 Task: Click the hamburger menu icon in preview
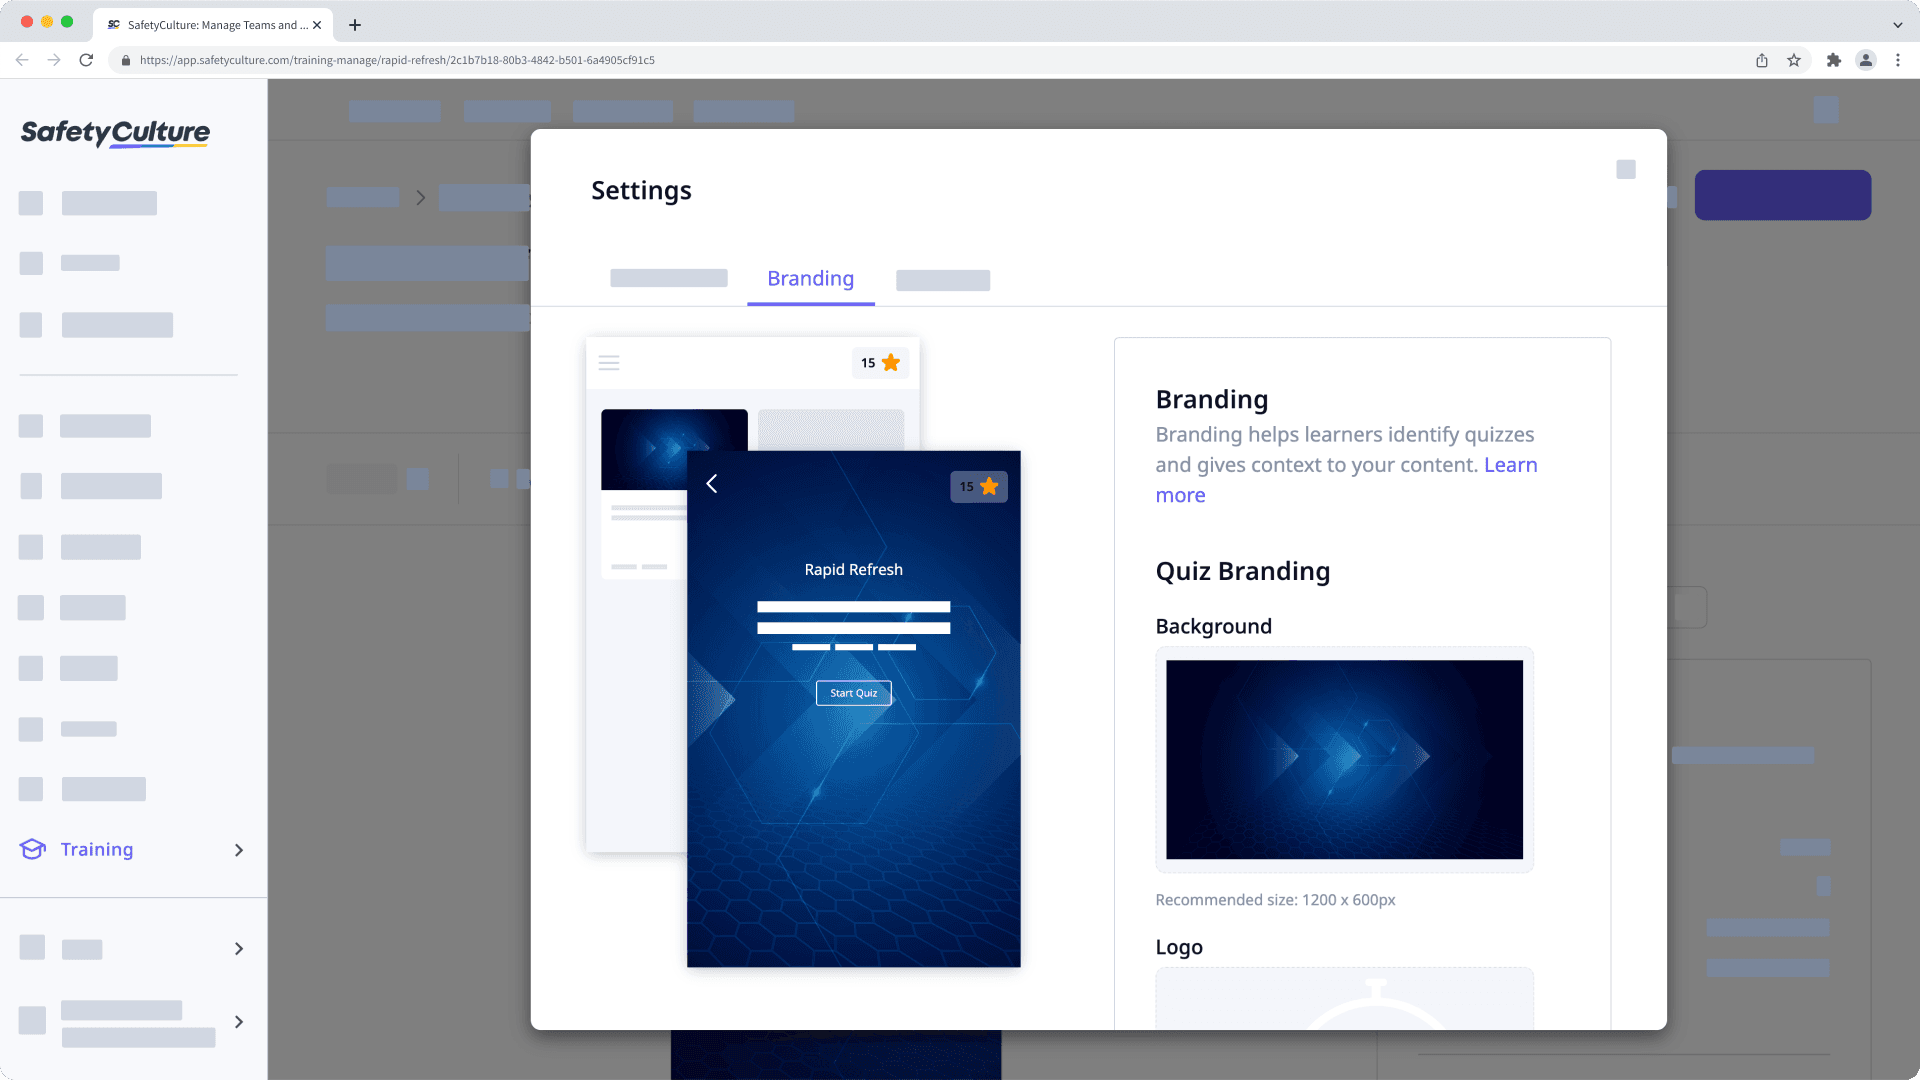(608, 363)
